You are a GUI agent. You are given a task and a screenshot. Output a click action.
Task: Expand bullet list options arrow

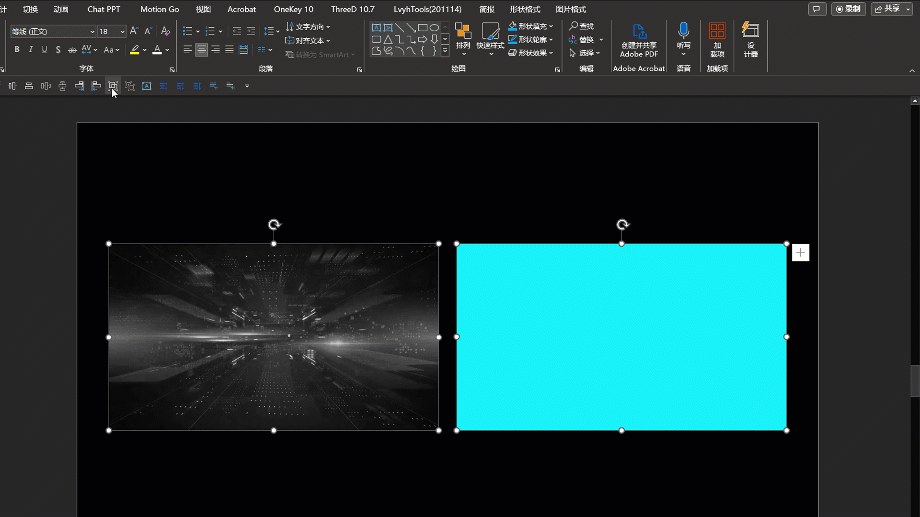click(x=198, y=32)
